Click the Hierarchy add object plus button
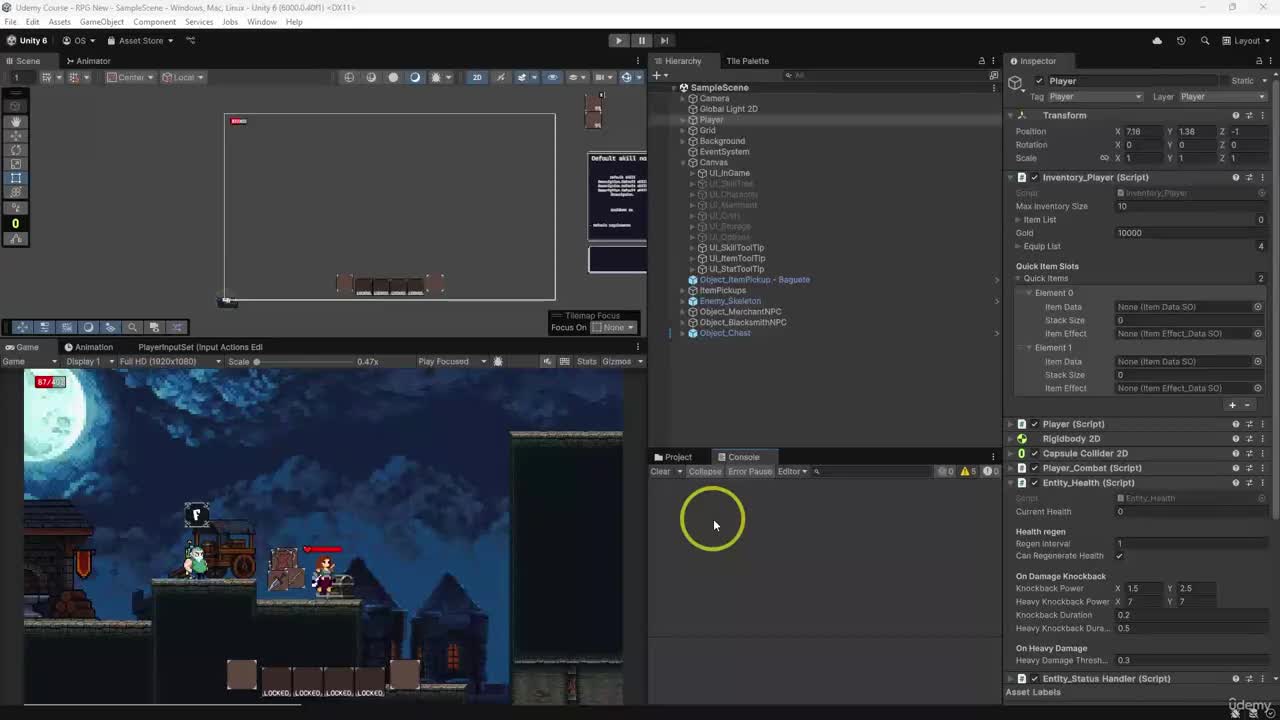 pos(658,76)
